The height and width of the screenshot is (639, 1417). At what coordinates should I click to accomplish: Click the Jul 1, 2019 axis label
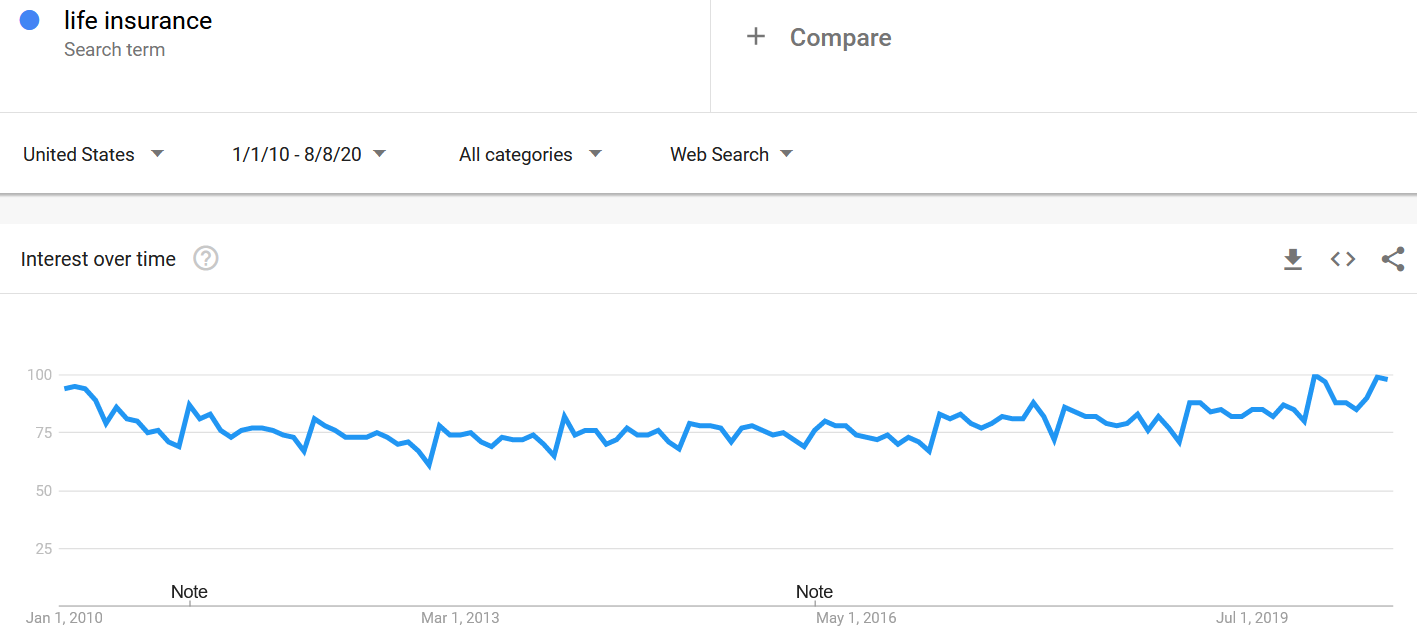click(1252, 618)
